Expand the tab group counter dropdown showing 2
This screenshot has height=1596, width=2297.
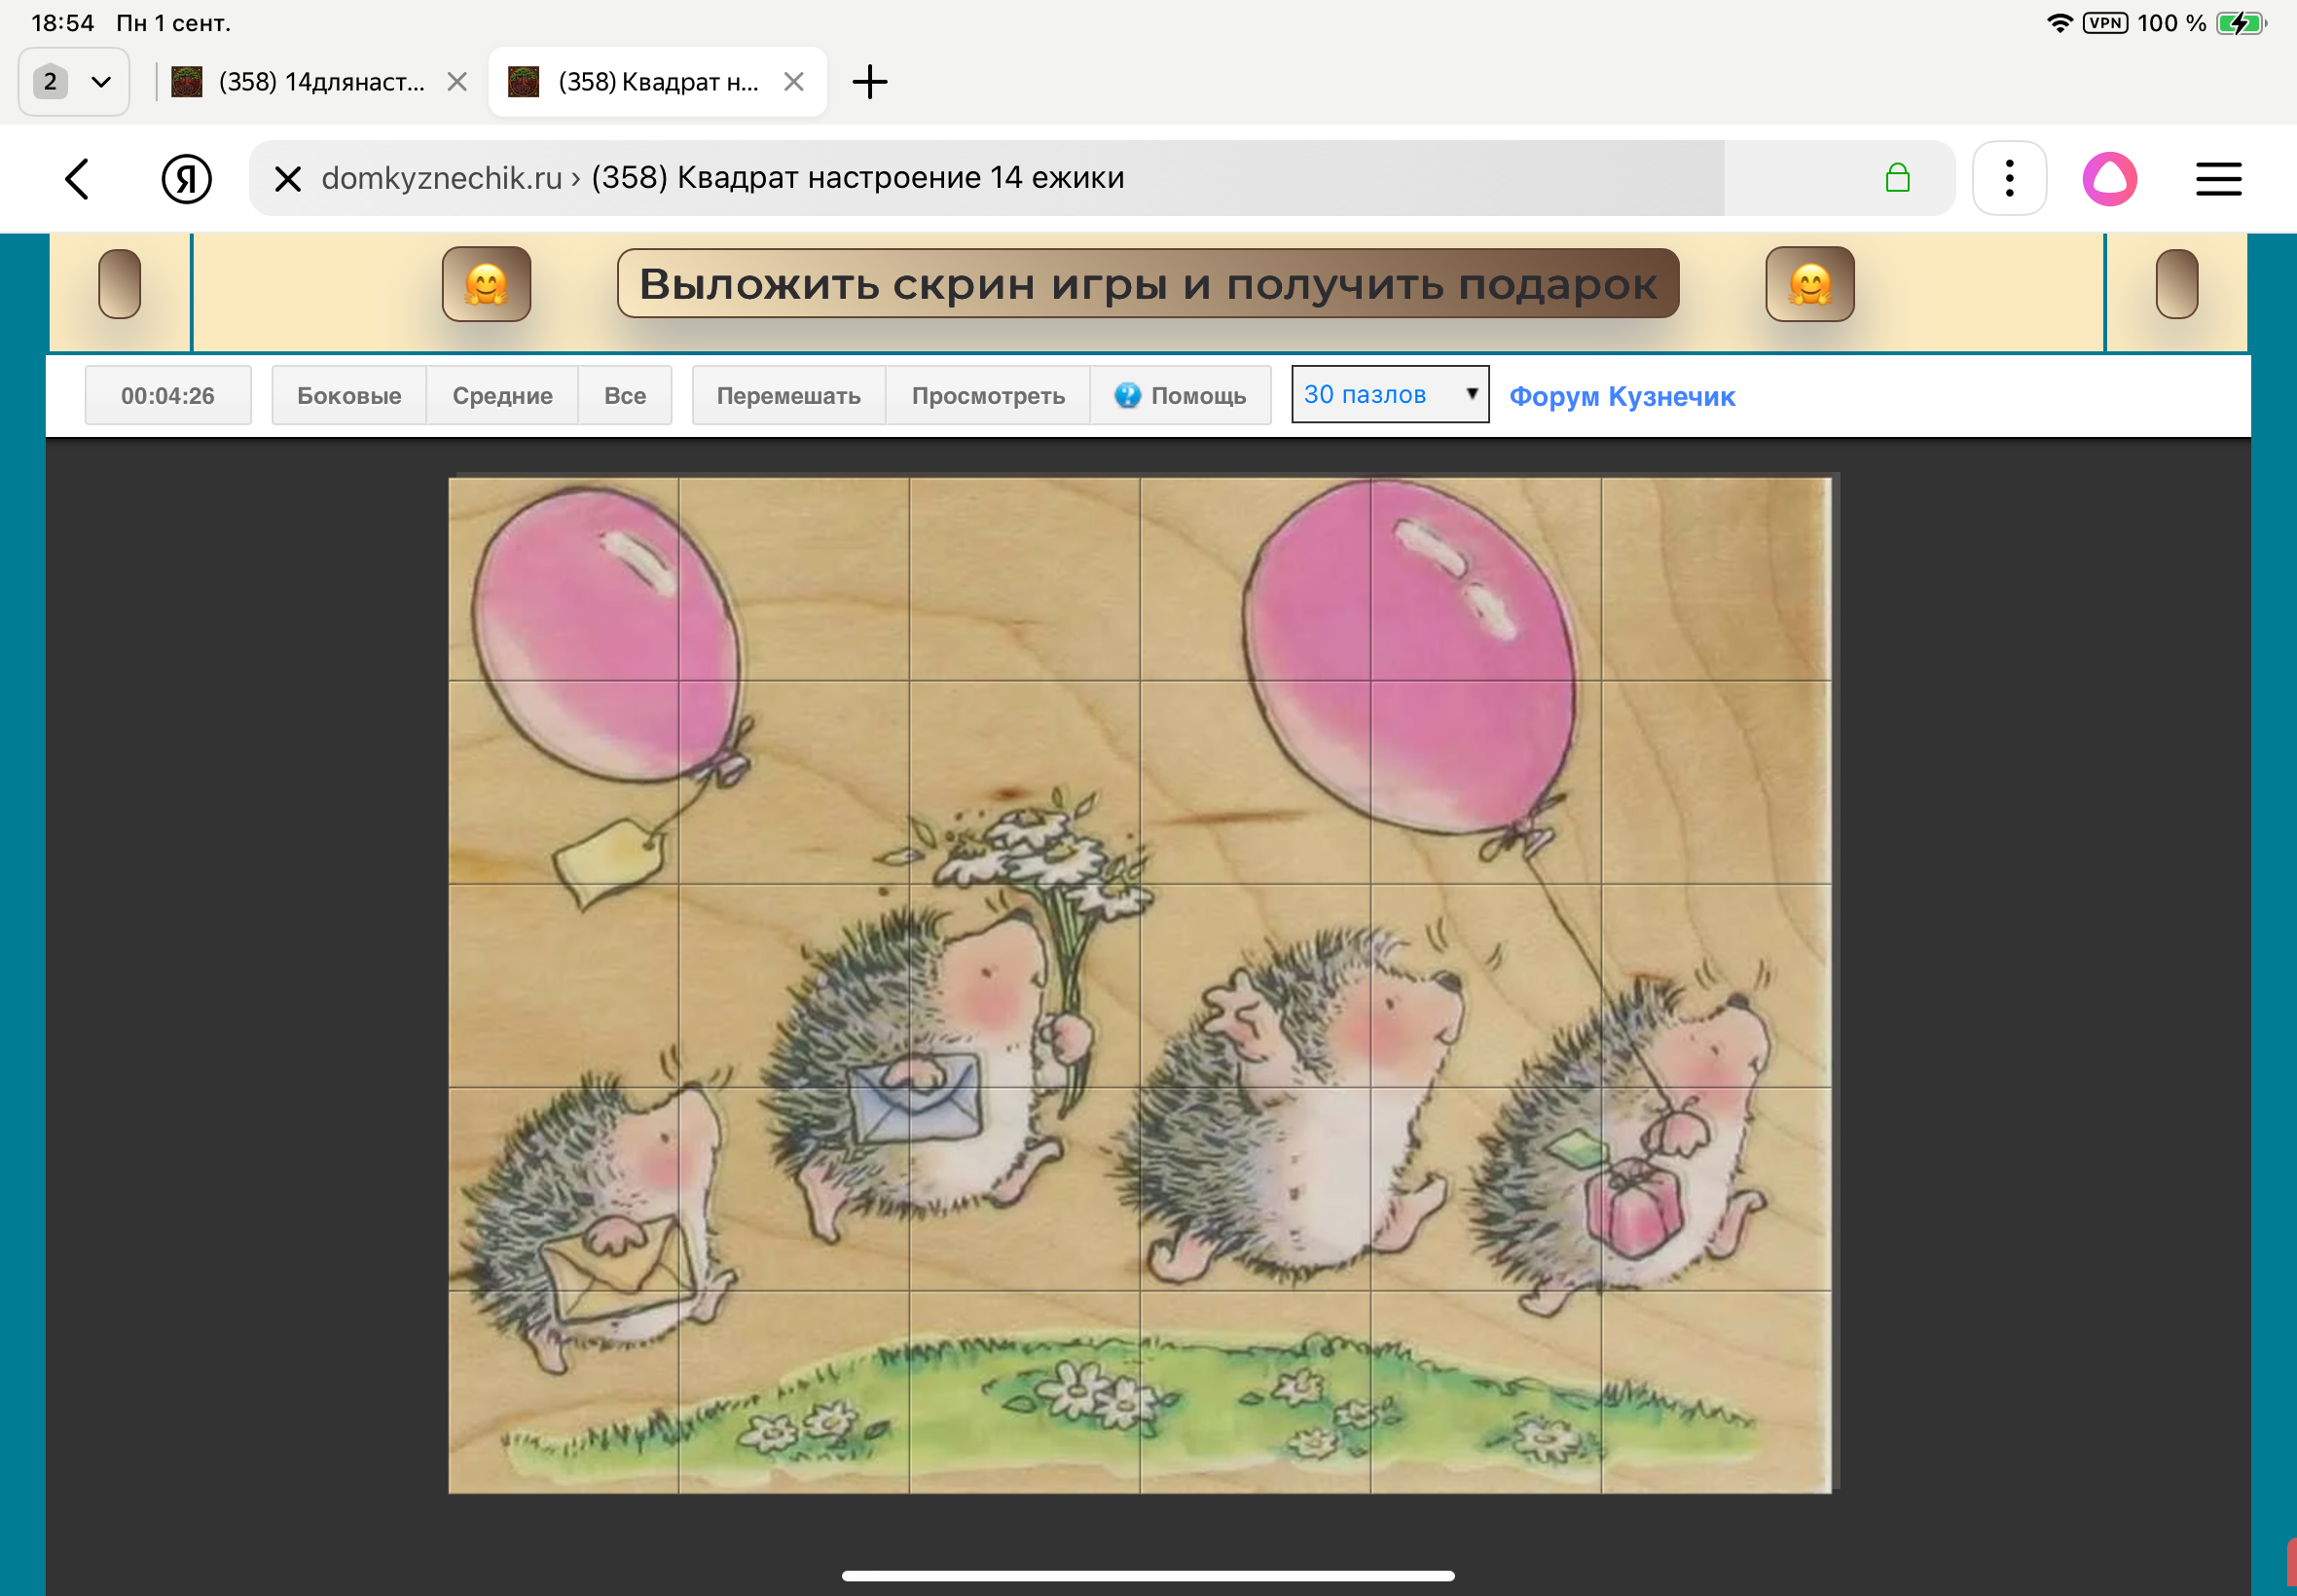pyautogui.click(x=74, y=82)
